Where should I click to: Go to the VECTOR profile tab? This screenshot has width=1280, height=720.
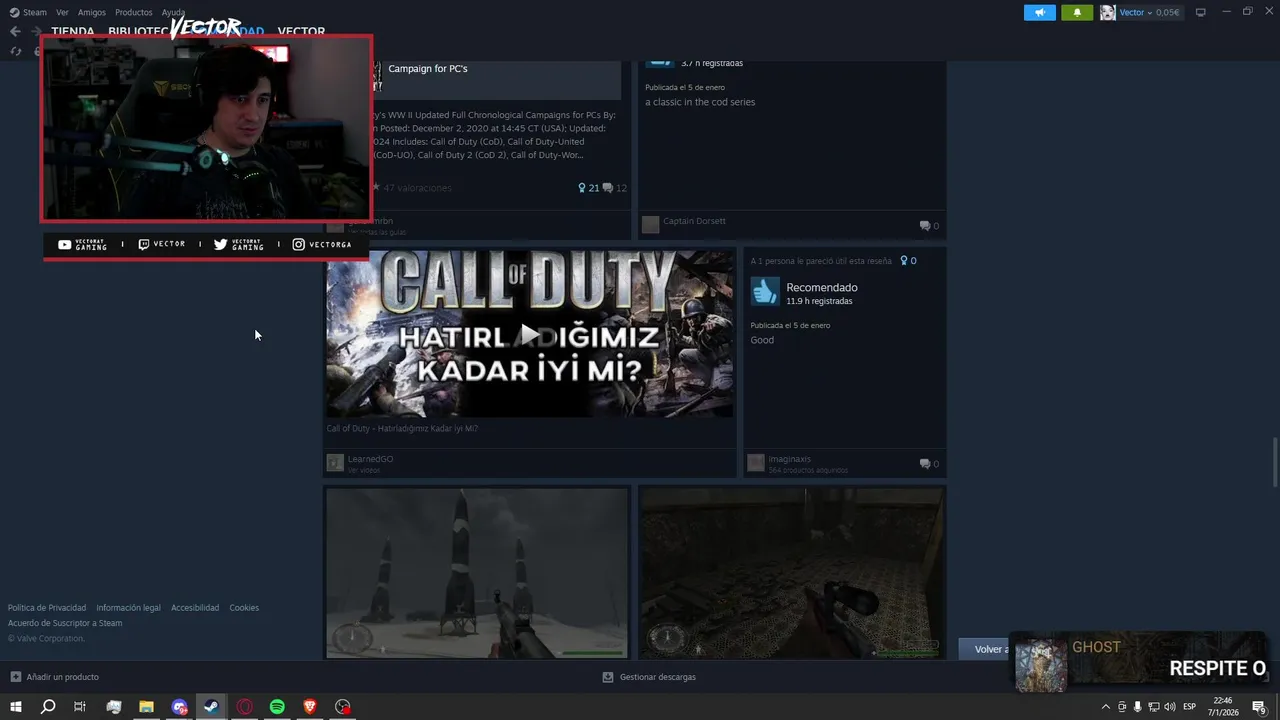pyautogui.click(x=301, y=32)
